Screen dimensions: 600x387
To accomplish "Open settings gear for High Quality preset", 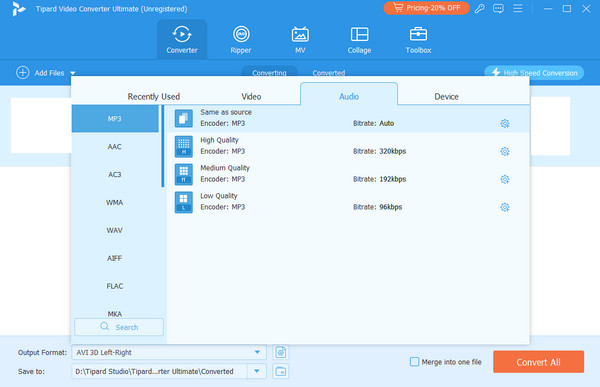I will click(x=505, y=151).
